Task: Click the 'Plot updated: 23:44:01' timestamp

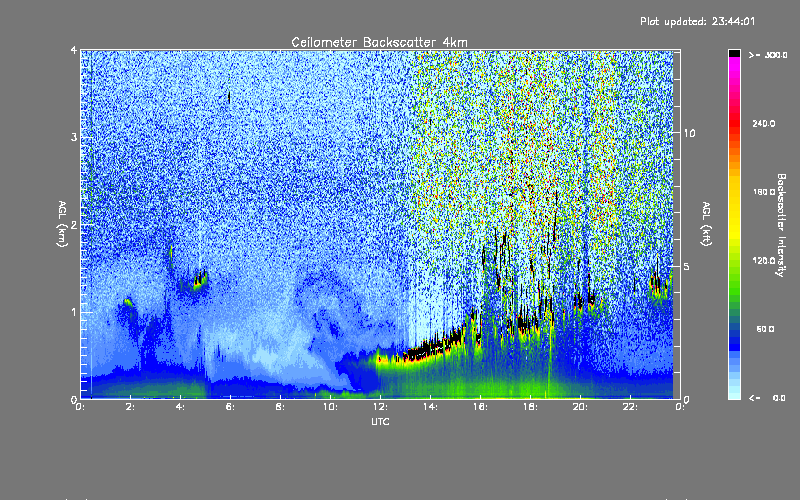Action: coord(697,21)
